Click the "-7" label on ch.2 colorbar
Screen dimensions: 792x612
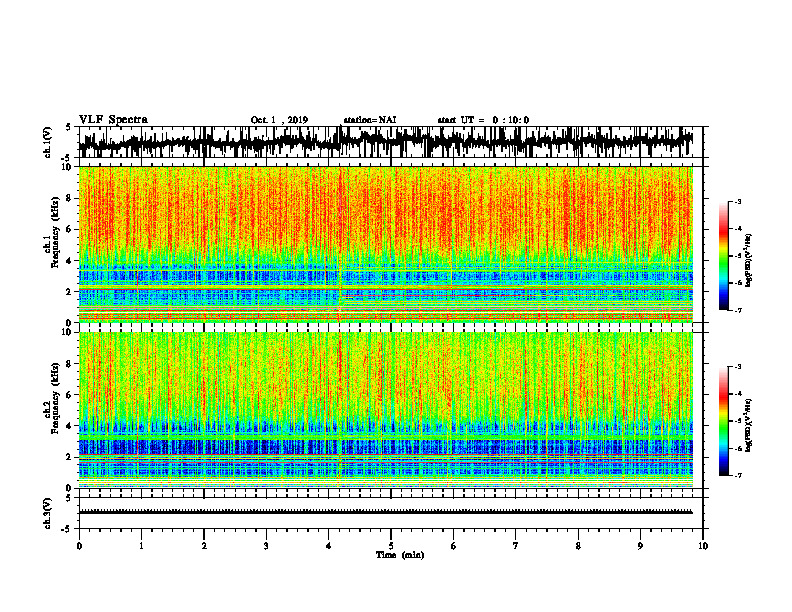(738, 475)
